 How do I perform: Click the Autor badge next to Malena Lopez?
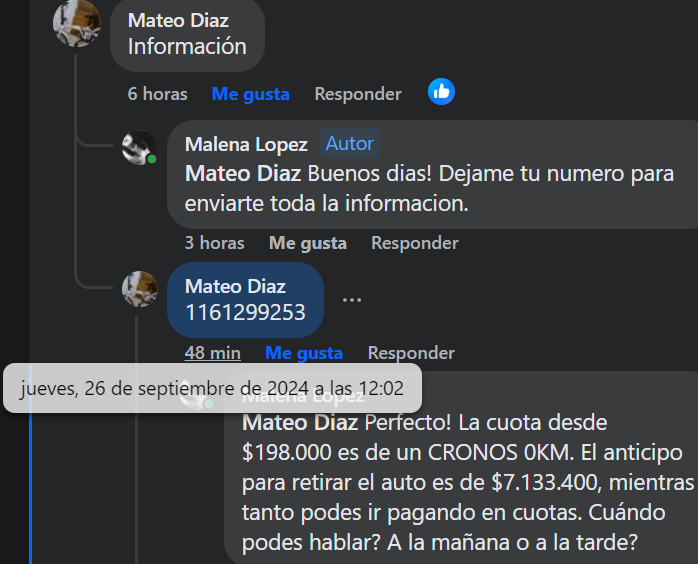pyautogui.click(x=349, y=143)
